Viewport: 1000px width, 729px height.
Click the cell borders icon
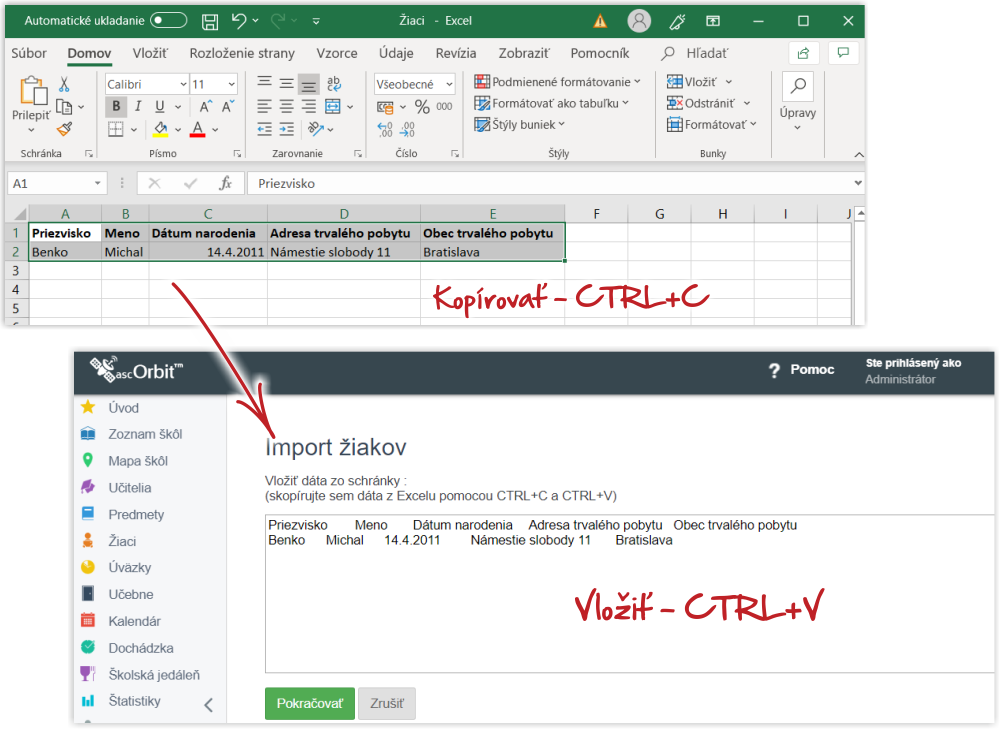(x=115, y=129)
